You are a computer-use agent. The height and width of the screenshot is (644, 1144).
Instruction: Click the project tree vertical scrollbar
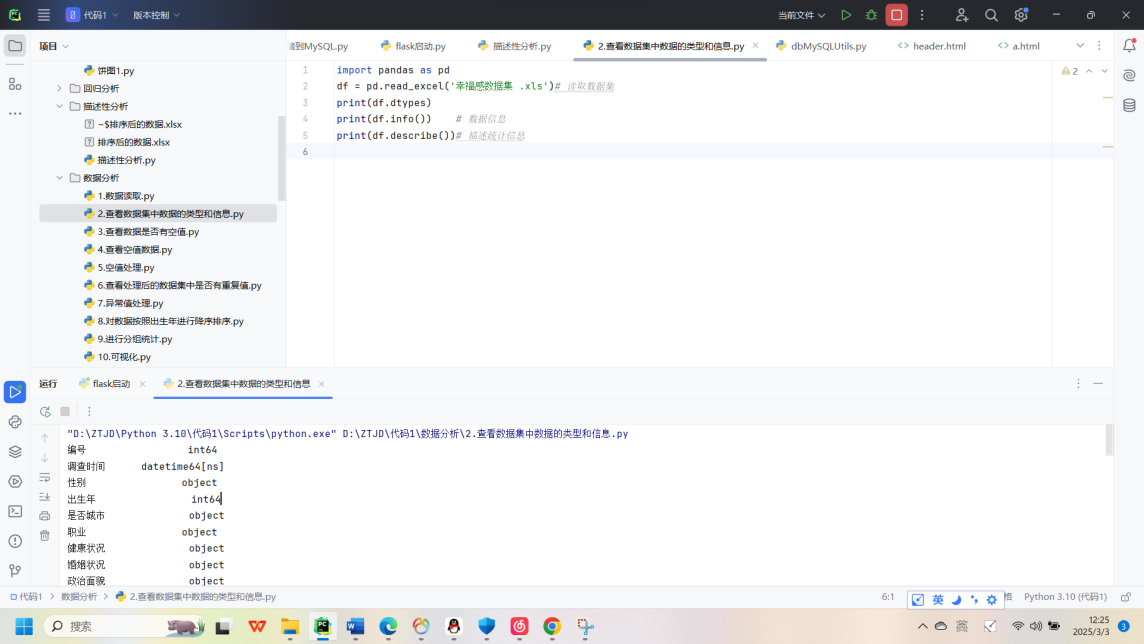(282, 157)
